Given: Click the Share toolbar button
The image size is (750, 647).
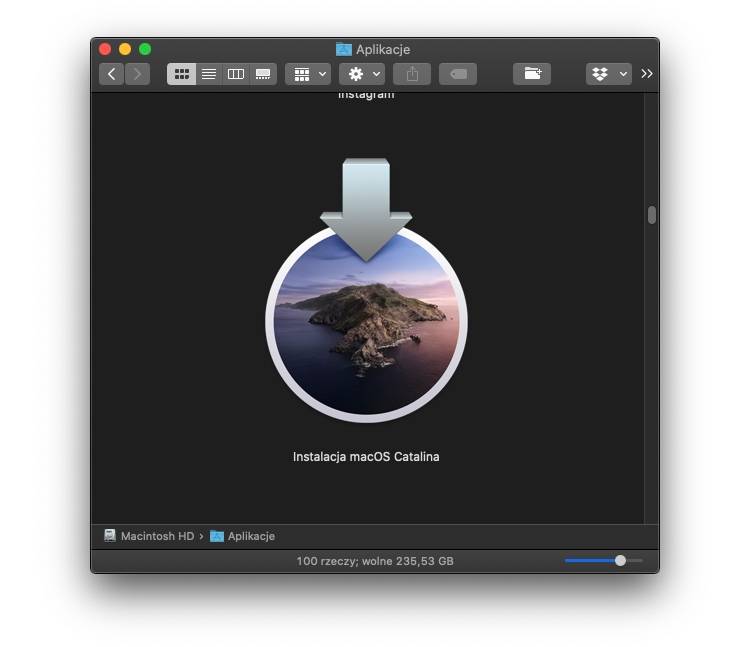Looking at the screenshot, I should pos(412,74).
